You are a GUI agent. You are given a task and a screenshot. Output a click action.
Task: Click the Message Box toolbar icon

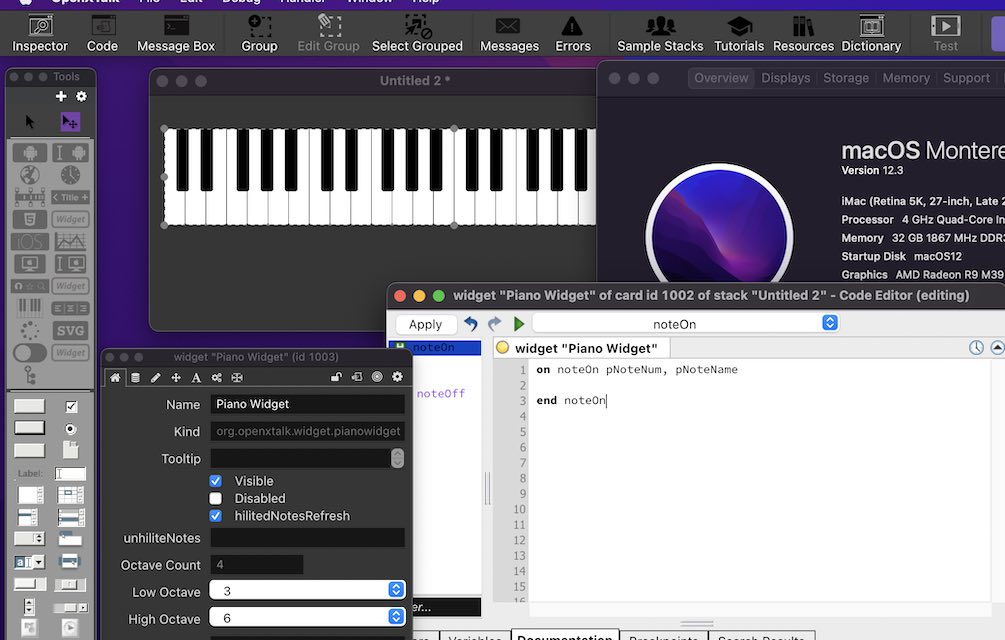[x=176, y=33]
